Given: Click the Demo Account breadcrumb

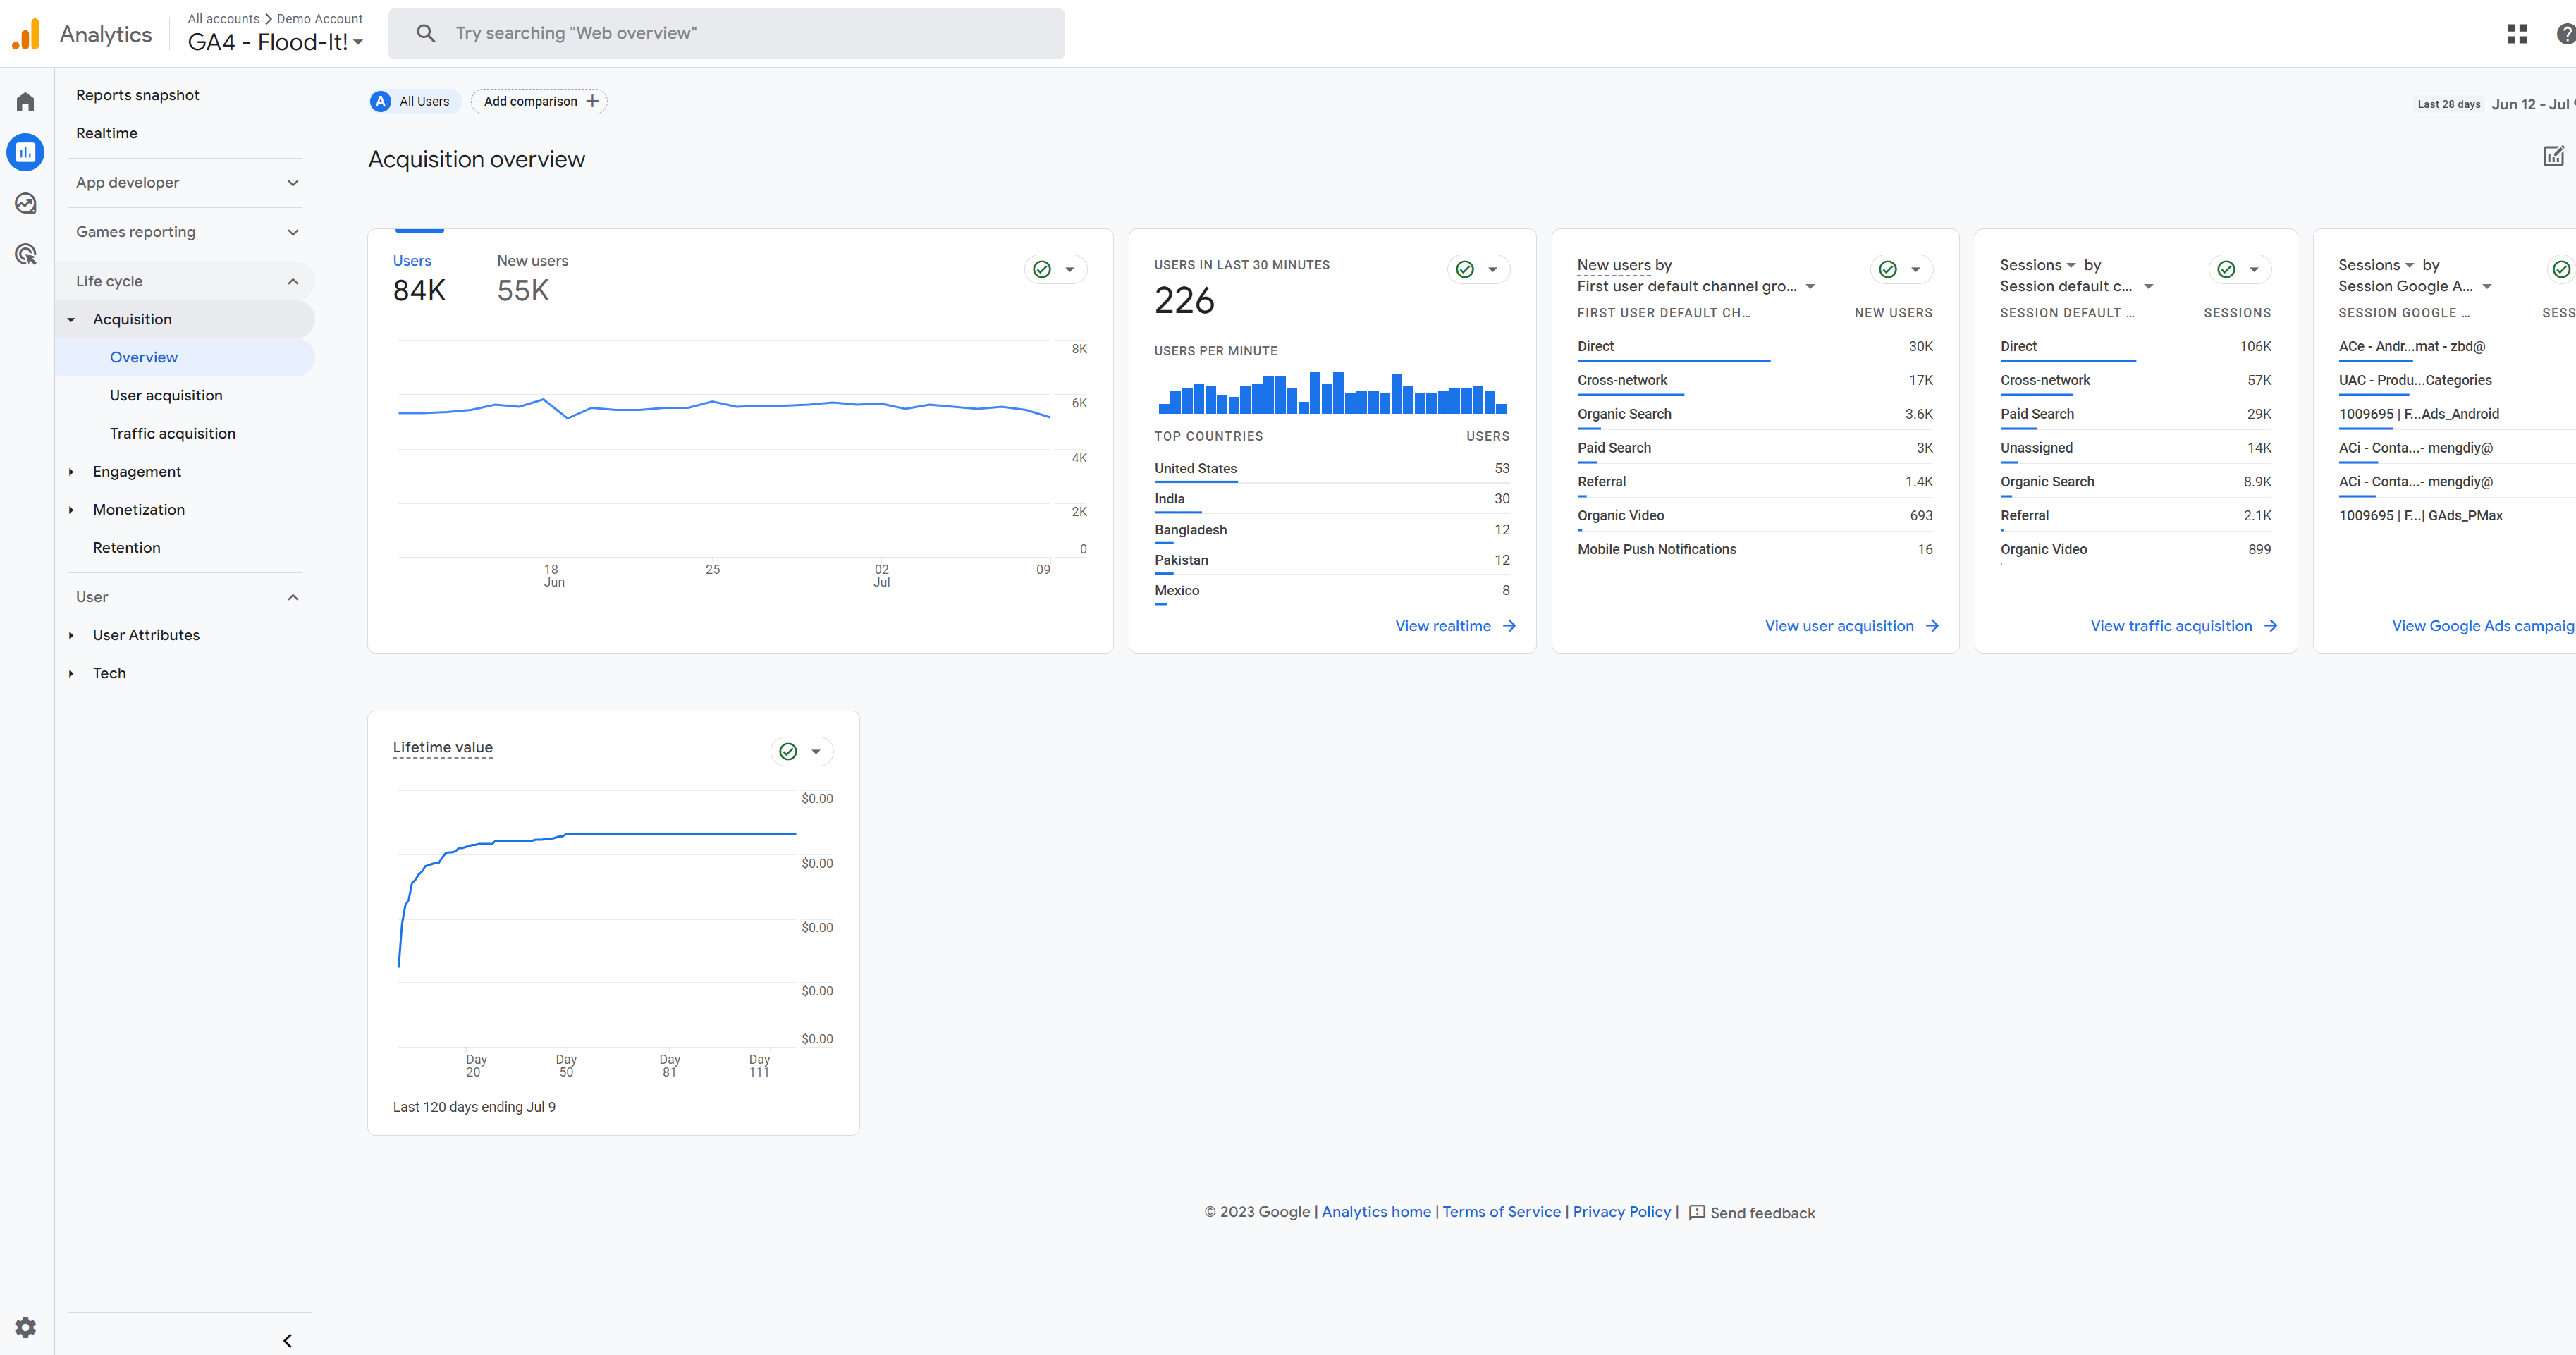Looking at the screenshot, I should tap(319, 19).
